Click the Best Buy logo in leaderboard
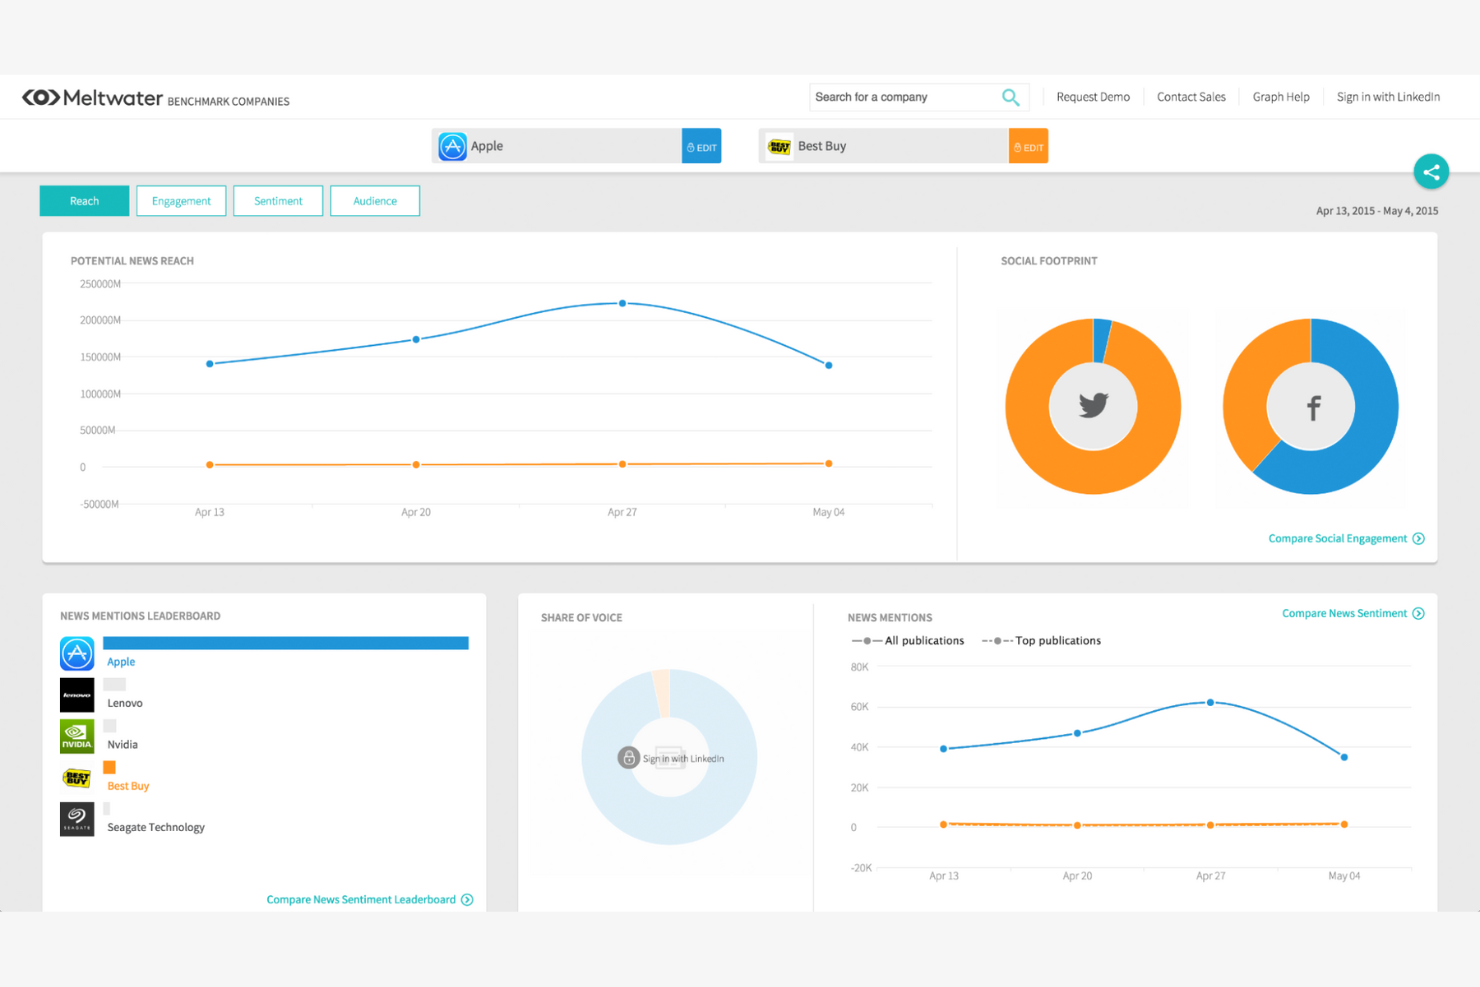 tap(77, 778)
